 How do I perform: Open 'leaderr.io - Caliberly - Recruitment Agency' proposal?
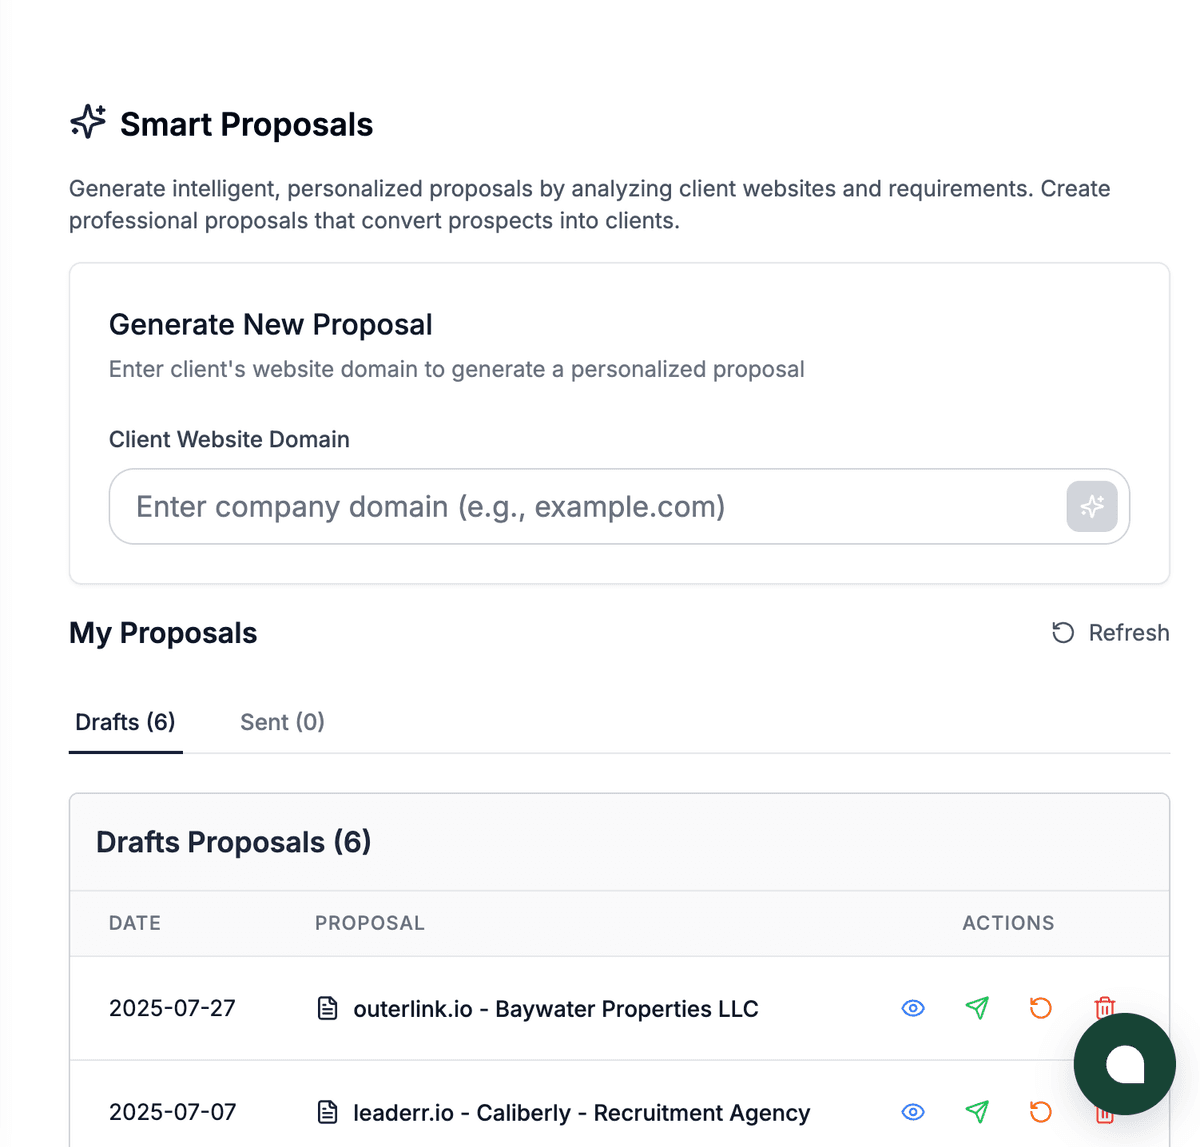(x=582, y=1113)
